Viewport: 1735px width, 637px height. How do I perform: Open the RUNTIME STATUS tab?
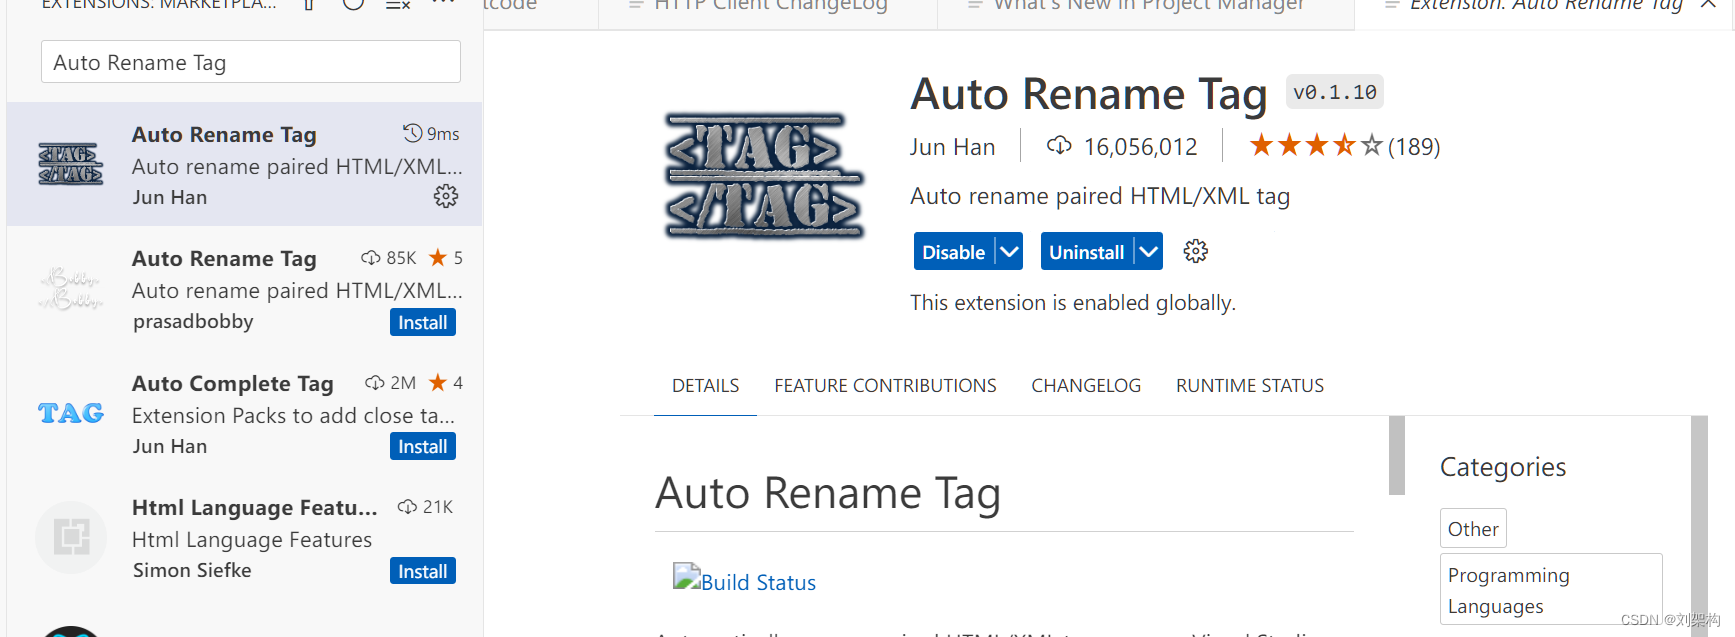pyautogui.click(x=1250, y=386)
